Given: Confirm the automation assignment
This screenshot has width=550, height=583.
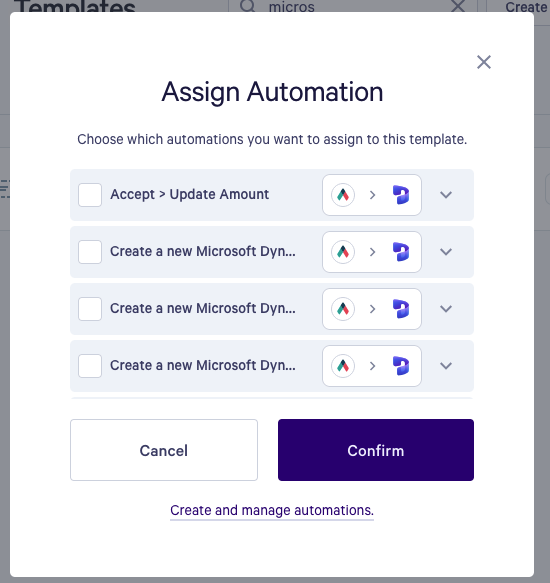Looking at the screenshot, I should click(x=376, y=450).
